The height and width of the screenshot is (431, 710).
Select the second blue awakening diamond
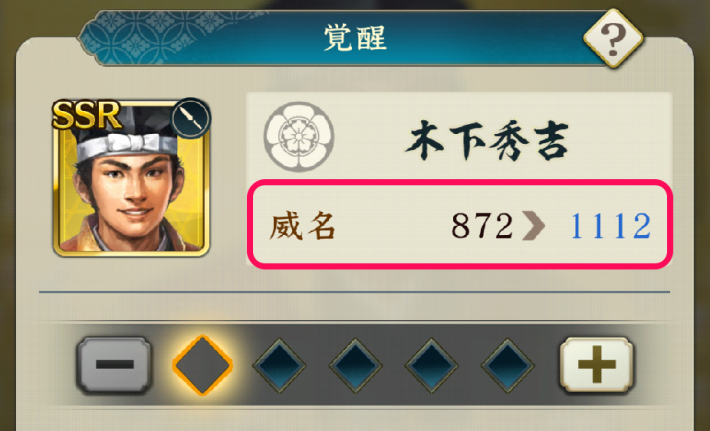tap(279, 365)
